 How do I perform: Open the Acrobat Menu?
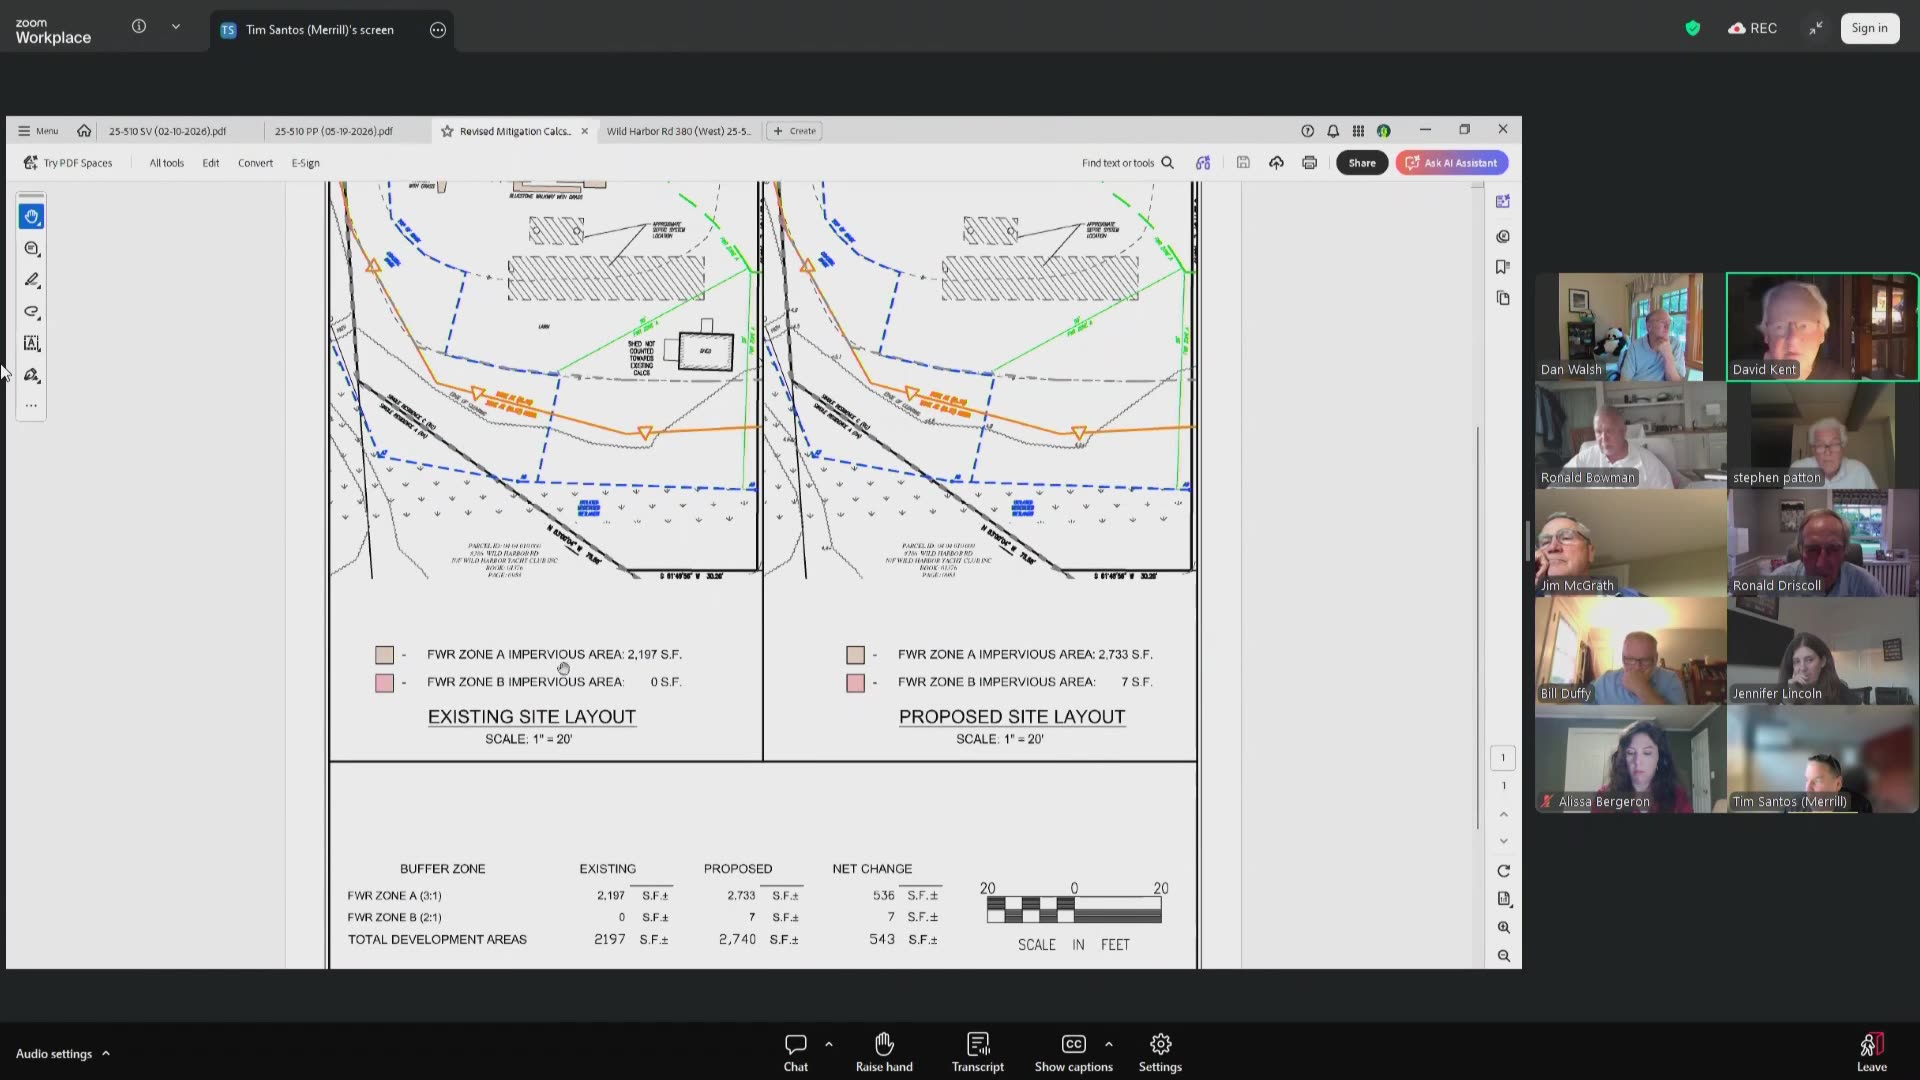tap(38, 131)
